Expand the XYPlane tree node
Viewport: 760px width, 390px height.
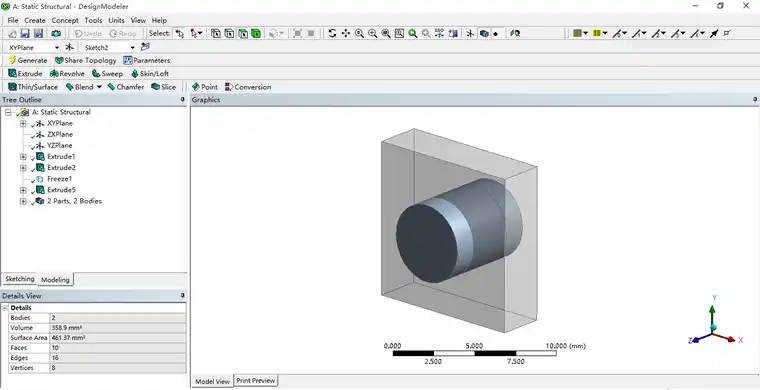(x=23, y=124)
